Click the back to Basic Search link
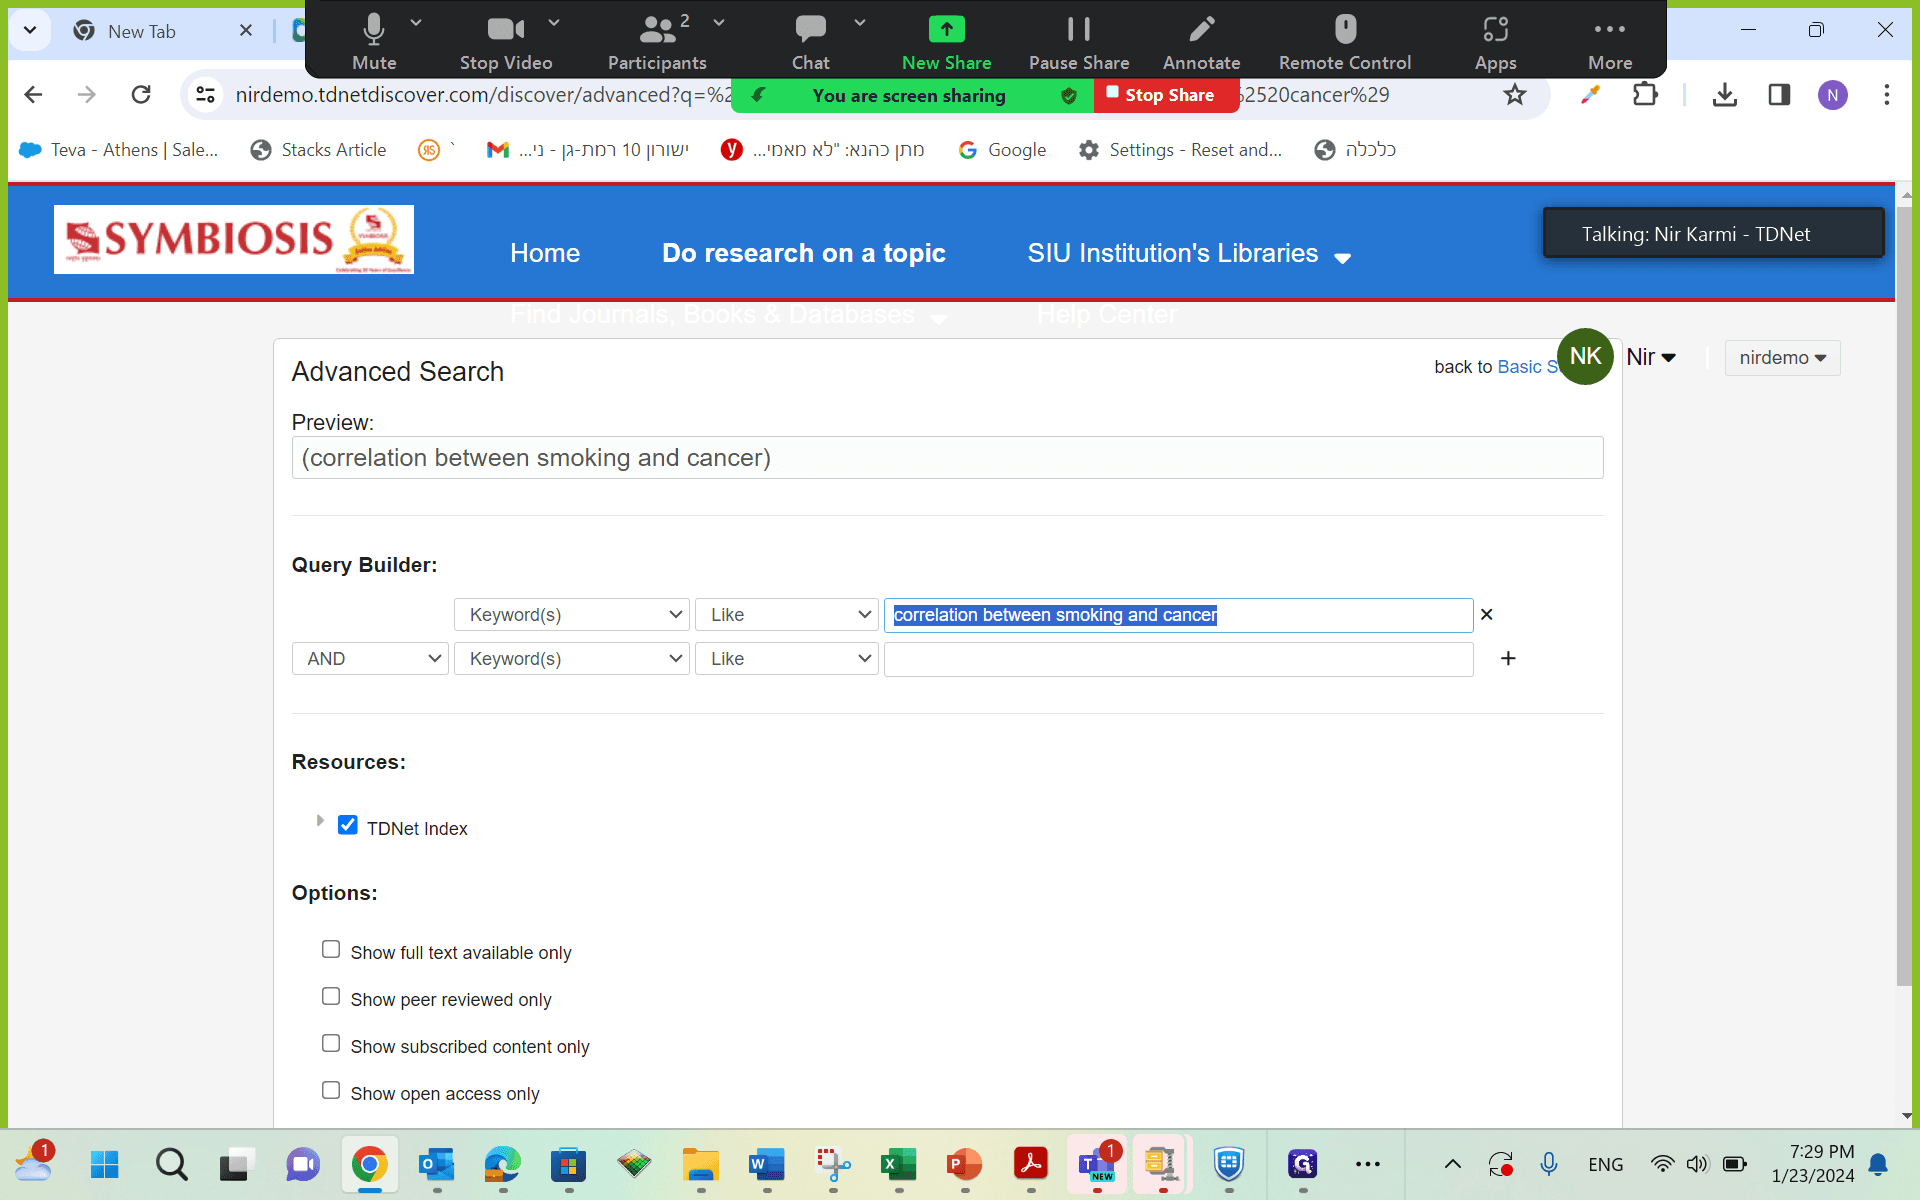The image size is (1920, 1200). [1496, 367]
